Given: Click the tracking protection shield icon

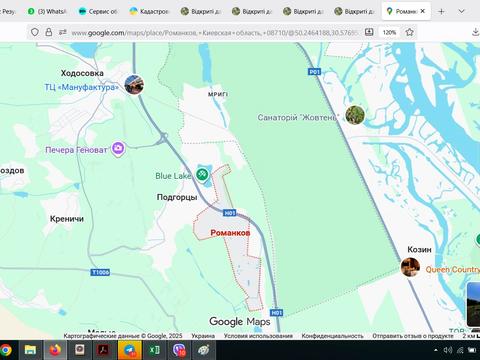Looking at the screenshot, I should [35, 32].
